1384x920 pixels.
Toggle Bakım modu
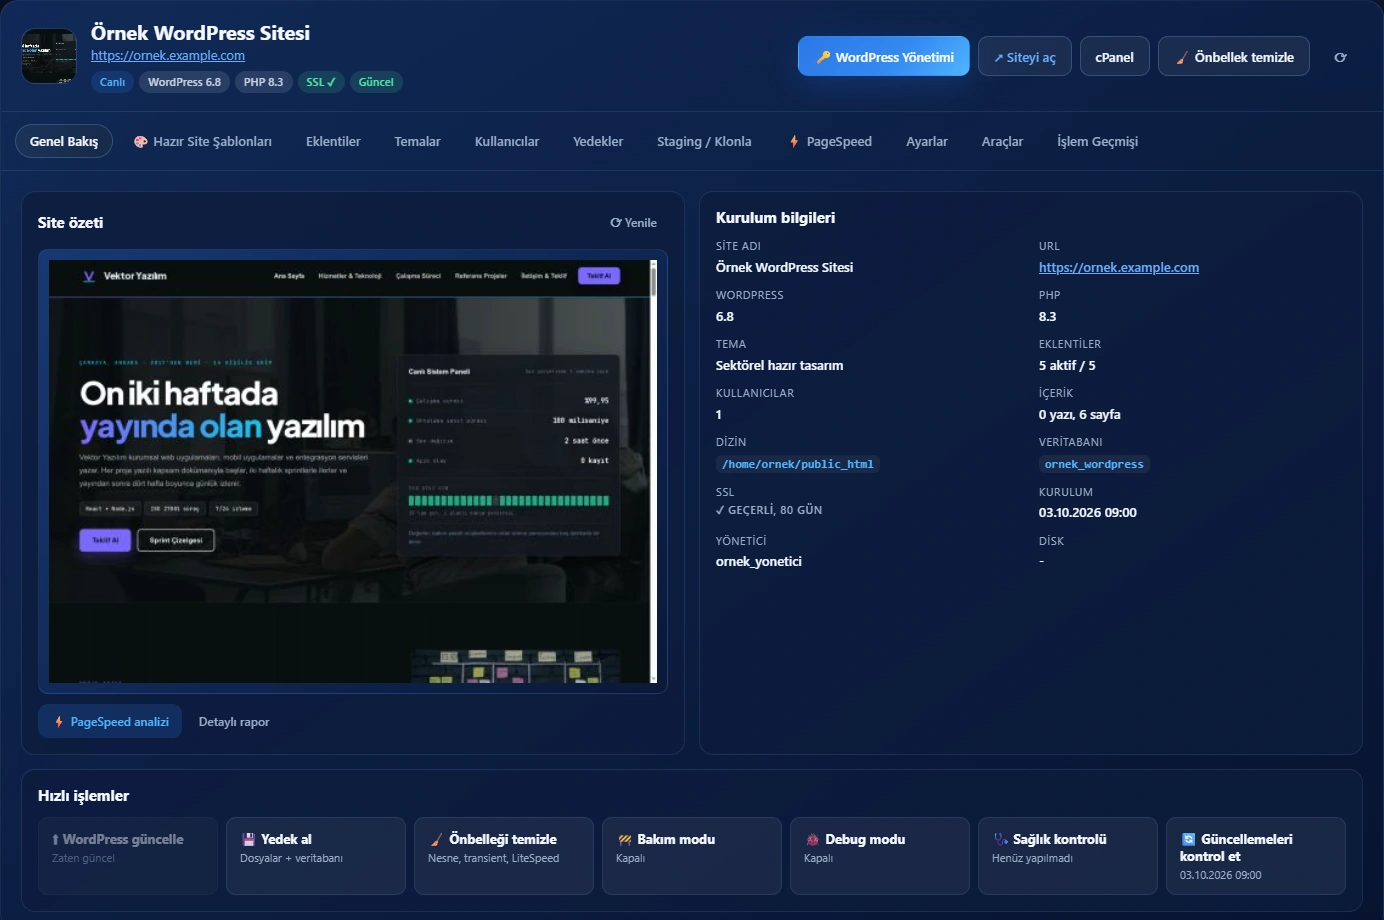[692, 856]
